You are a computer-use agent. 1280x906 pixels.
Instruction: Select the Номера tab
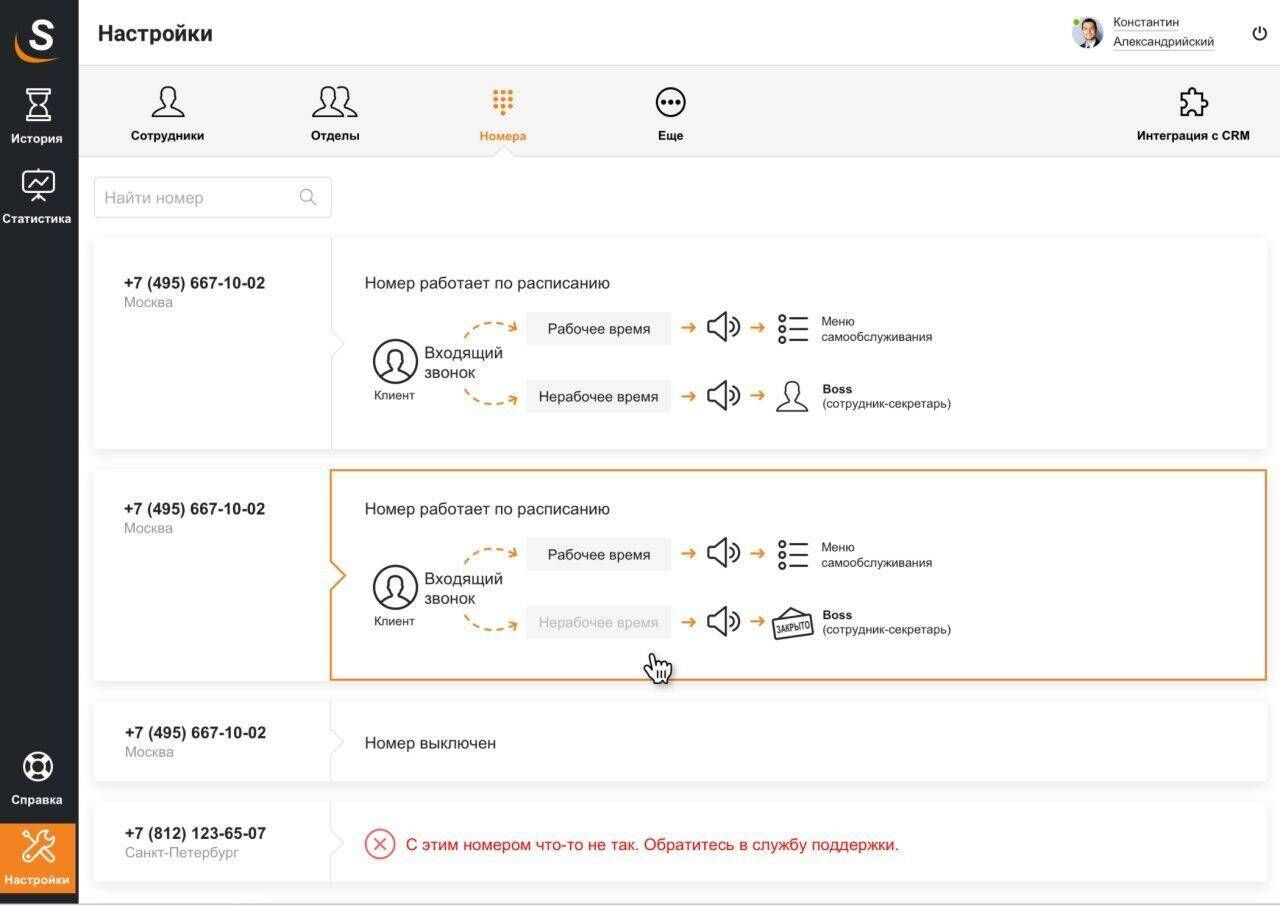tap(502, 113)
